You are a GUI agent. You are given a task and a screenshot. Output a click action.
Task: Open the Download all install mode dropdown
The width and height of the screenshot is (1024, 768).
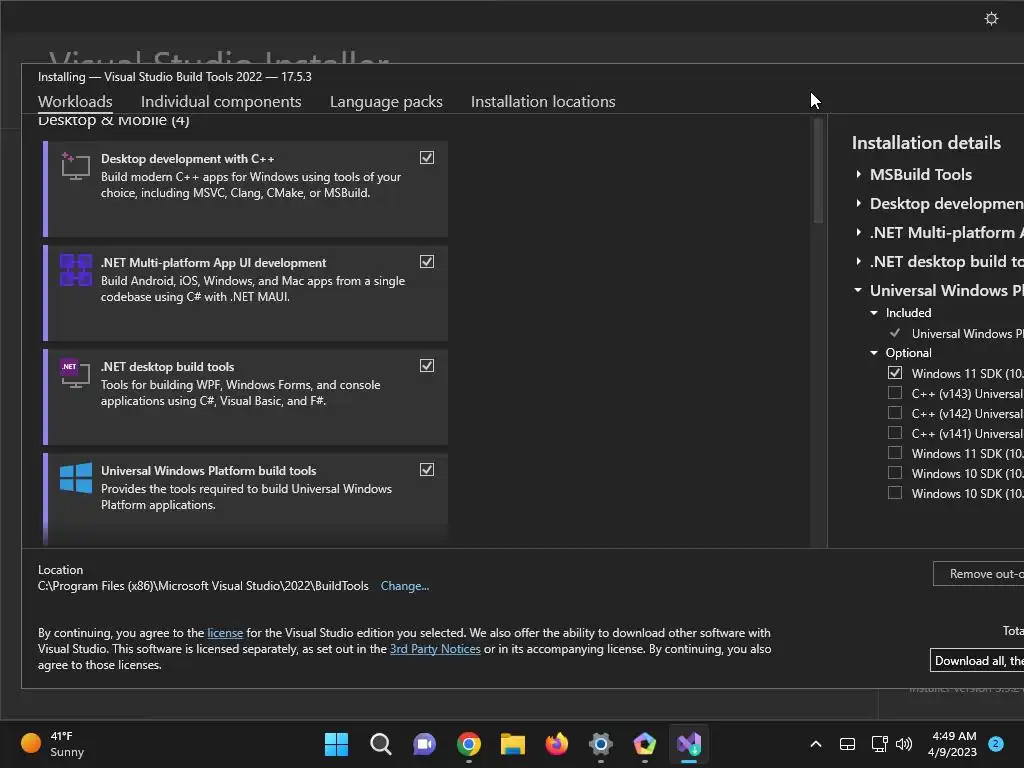pos(977,660)
